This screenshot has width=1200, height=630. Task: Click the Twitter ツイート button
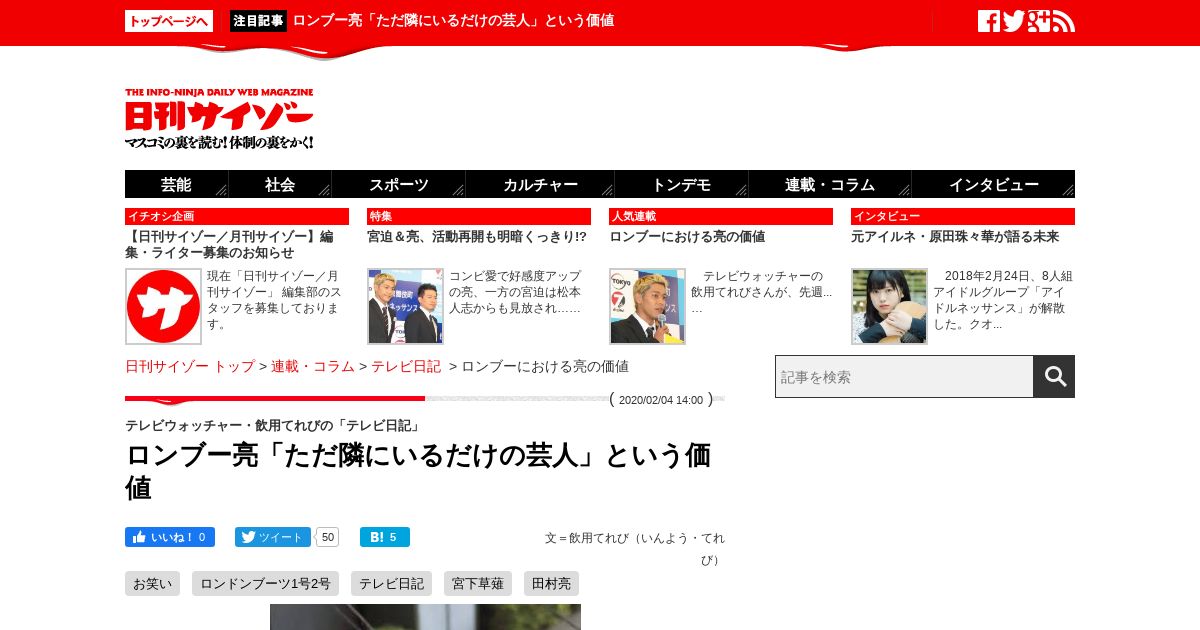point(273,537)
